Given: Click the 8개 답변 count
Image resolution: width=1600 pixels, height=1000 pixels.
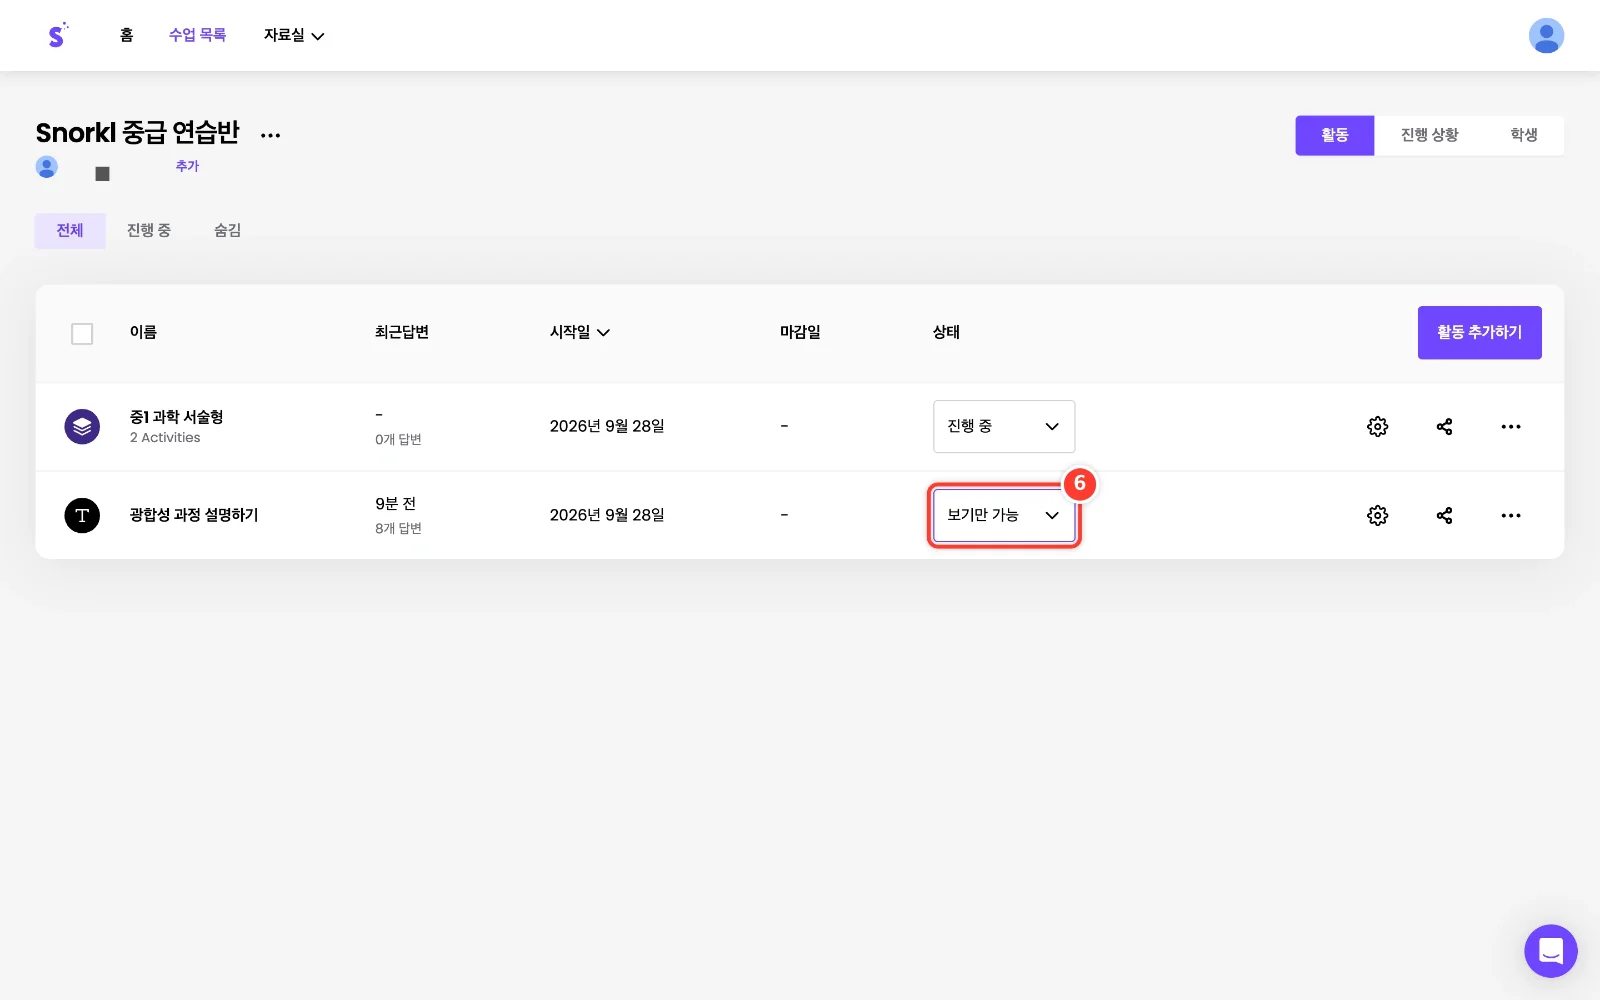Looking at the screenshot, I should click(398, 529).
